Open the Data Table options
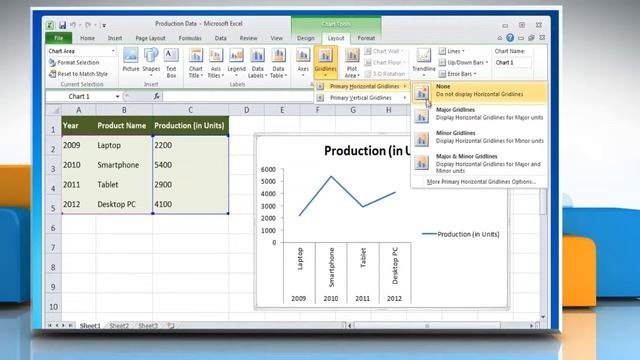 pos(278,63)
